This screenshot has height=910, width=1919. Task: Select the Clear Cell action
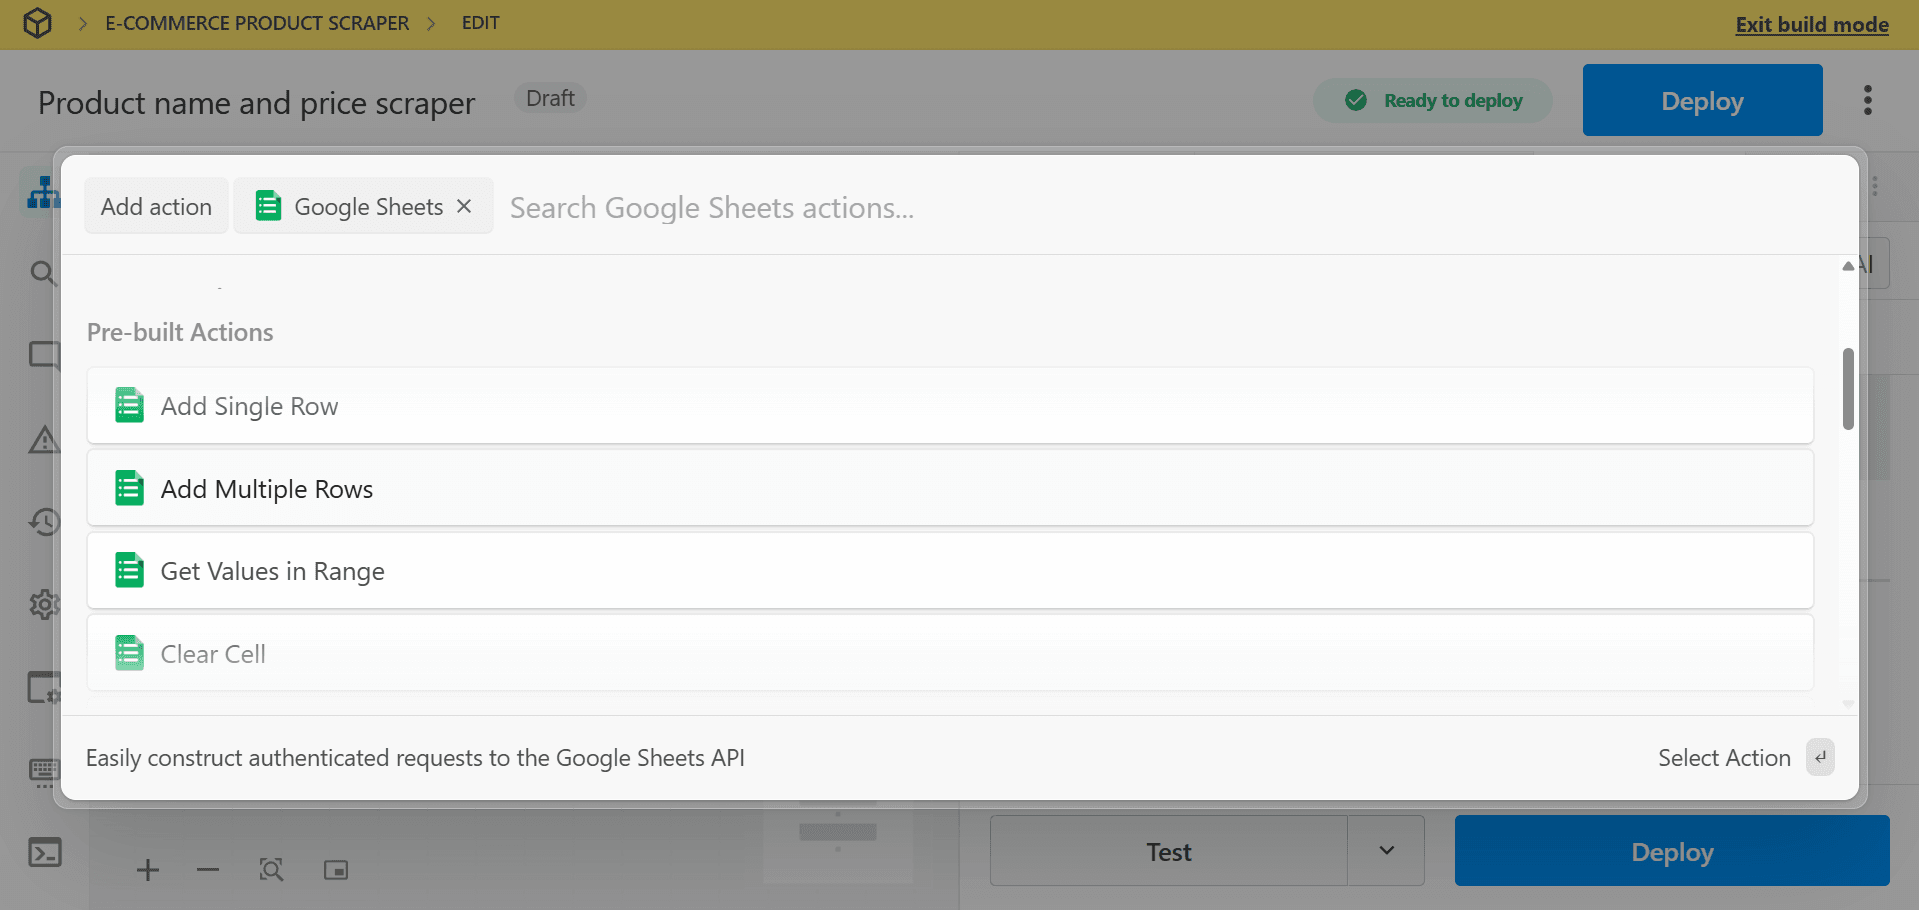(x=950, y=653)
